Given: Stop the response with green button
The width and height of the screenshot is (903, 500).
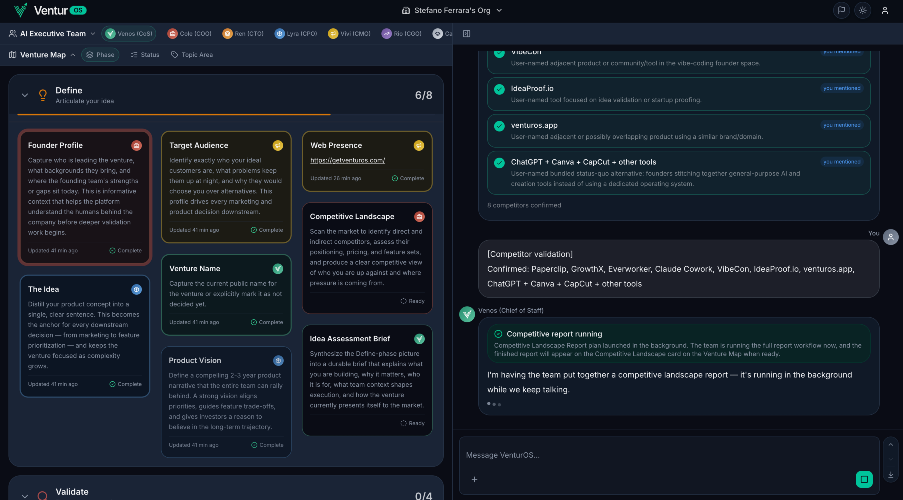Looking at the screenshot, I should 864,479.
